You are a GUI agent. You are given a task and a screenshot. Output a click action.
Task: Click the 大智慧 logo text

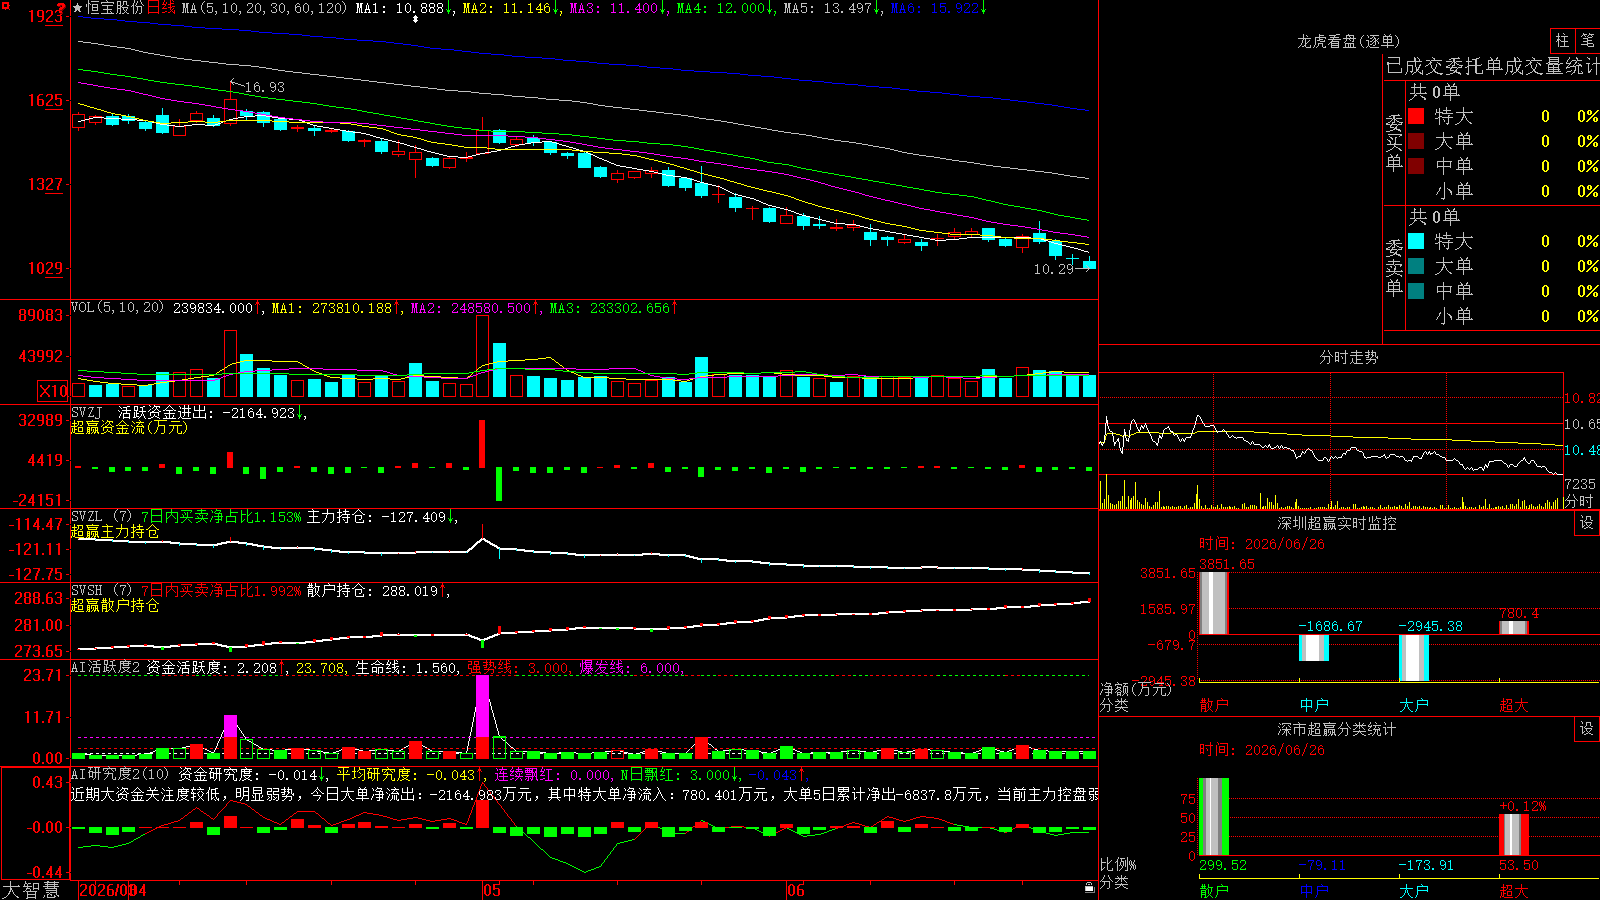point(31,890)
